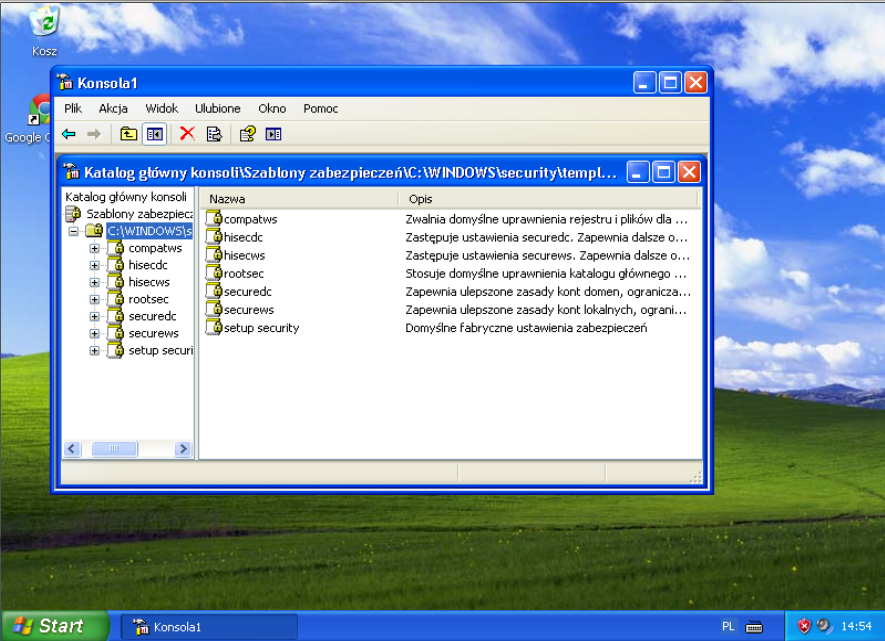The height and width of the screenshot is (641, 885).
Task: Open the Widok menu
Action: click(x=161, y=108)
